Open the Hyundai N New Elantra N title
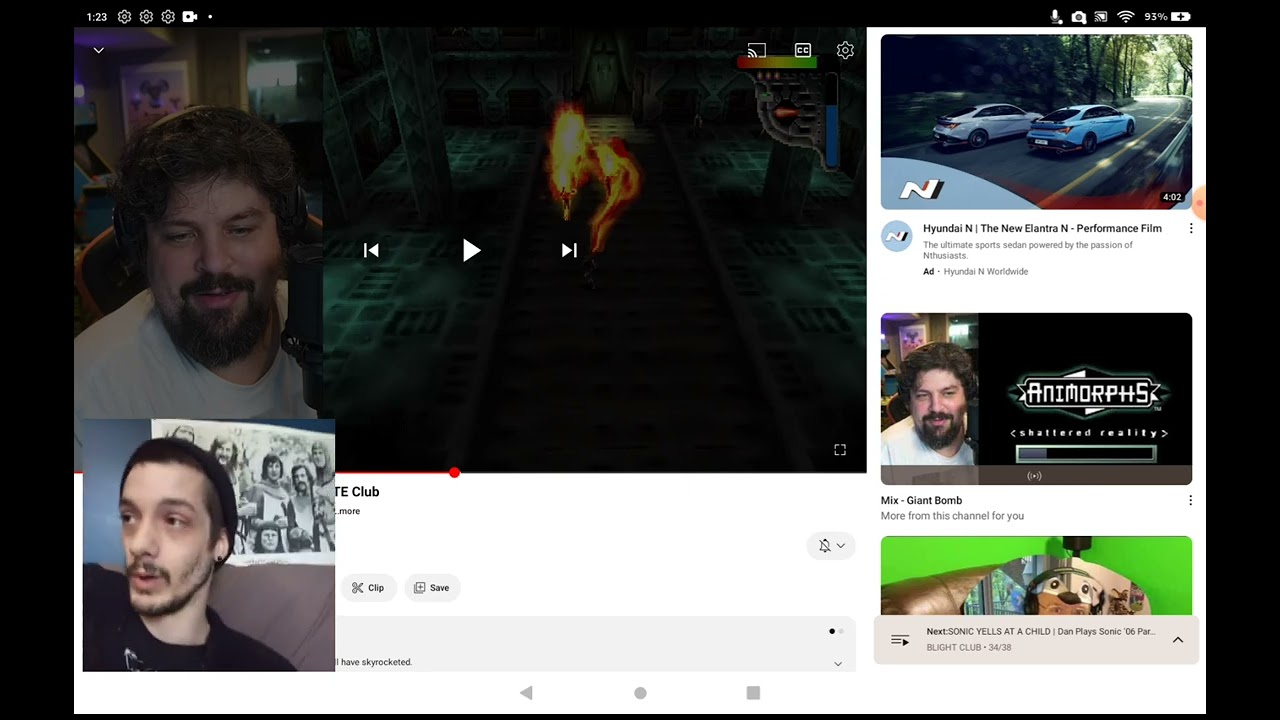 (x=1042, y=228)
